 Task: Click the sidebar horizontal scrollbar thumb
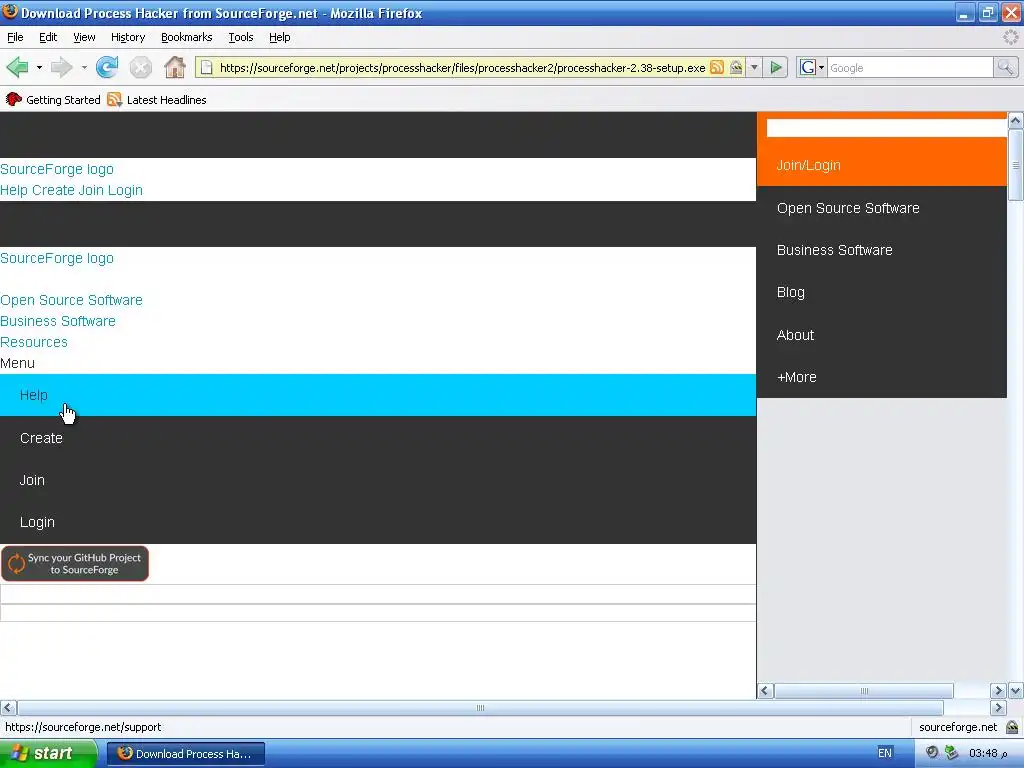[x=864, y=691]
